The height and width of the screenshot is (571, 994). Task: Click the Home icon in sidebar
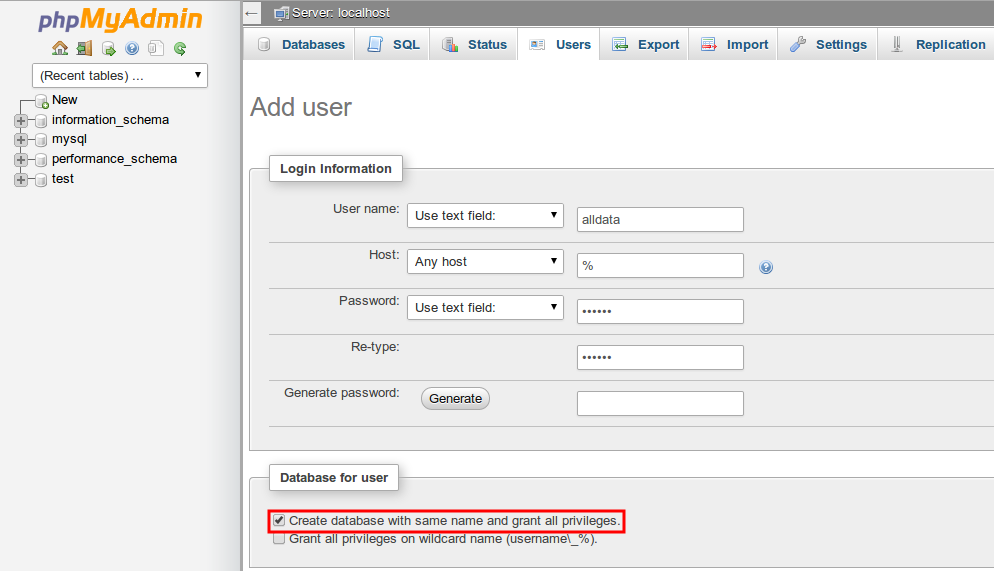tap(60, 48)
